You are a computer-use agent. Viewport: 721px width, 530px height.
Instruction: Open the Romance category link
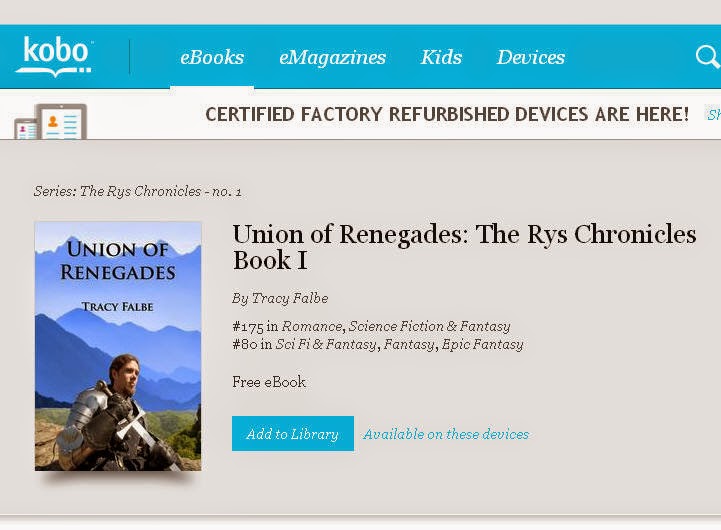[x=312, y=326]
